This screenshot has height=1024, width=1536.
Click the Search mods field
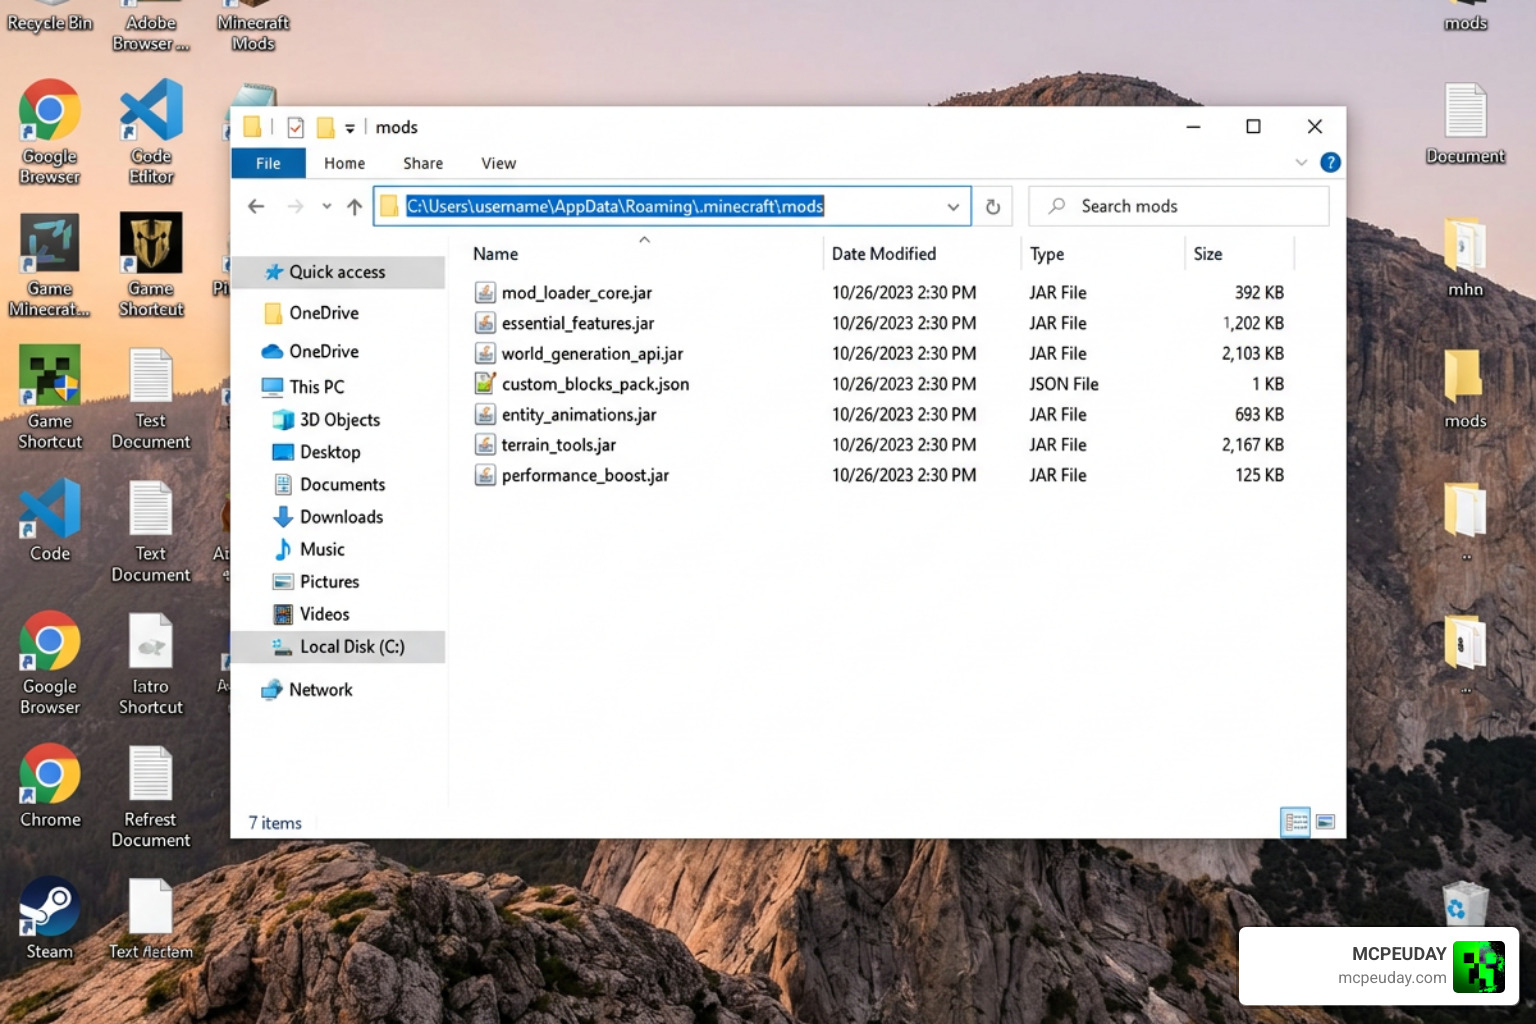tap(1179, 206)
